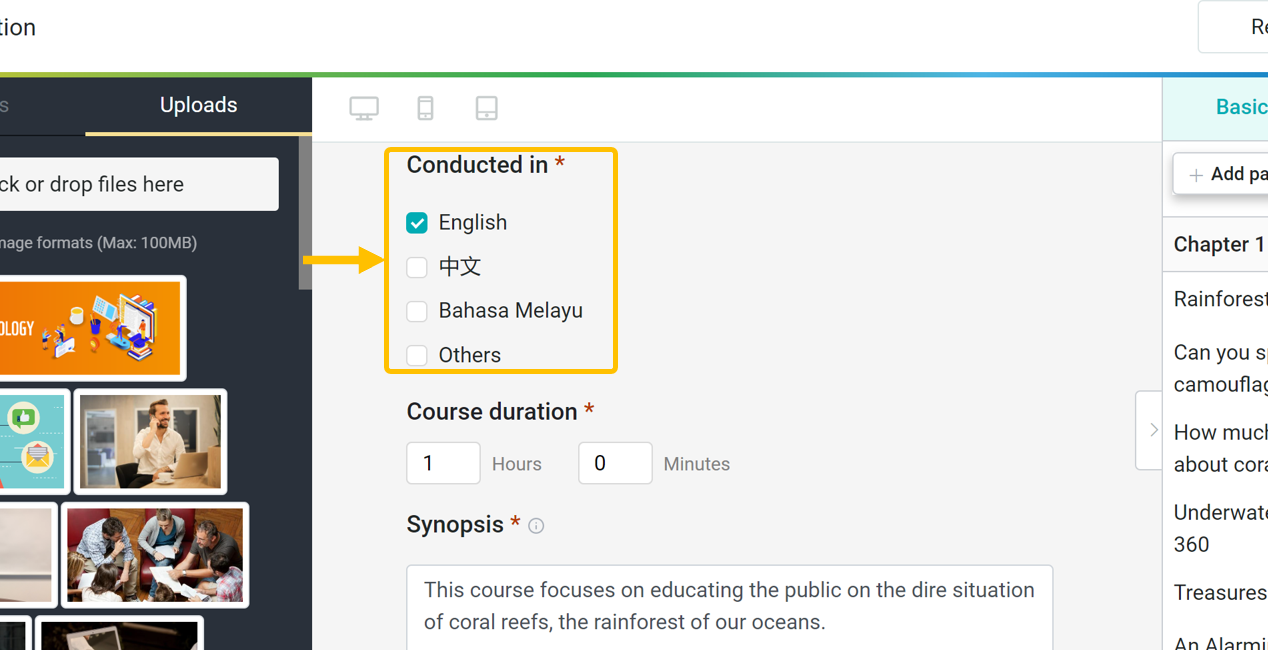Check the Others language checkbox
Image resolution: width=1268 pixels, height=650 pixels.
click(x=417, y=355)
